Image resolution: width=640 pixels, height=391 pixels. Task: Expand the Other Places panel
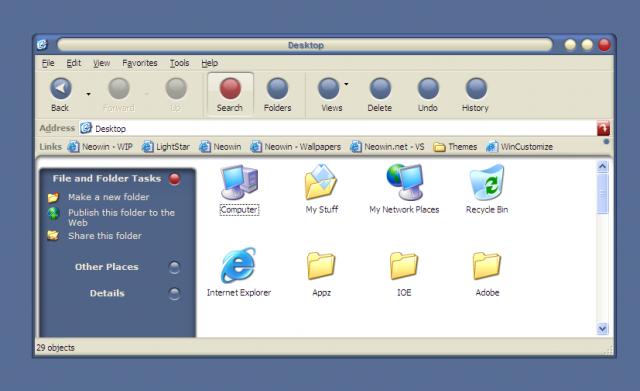point(174,267)
